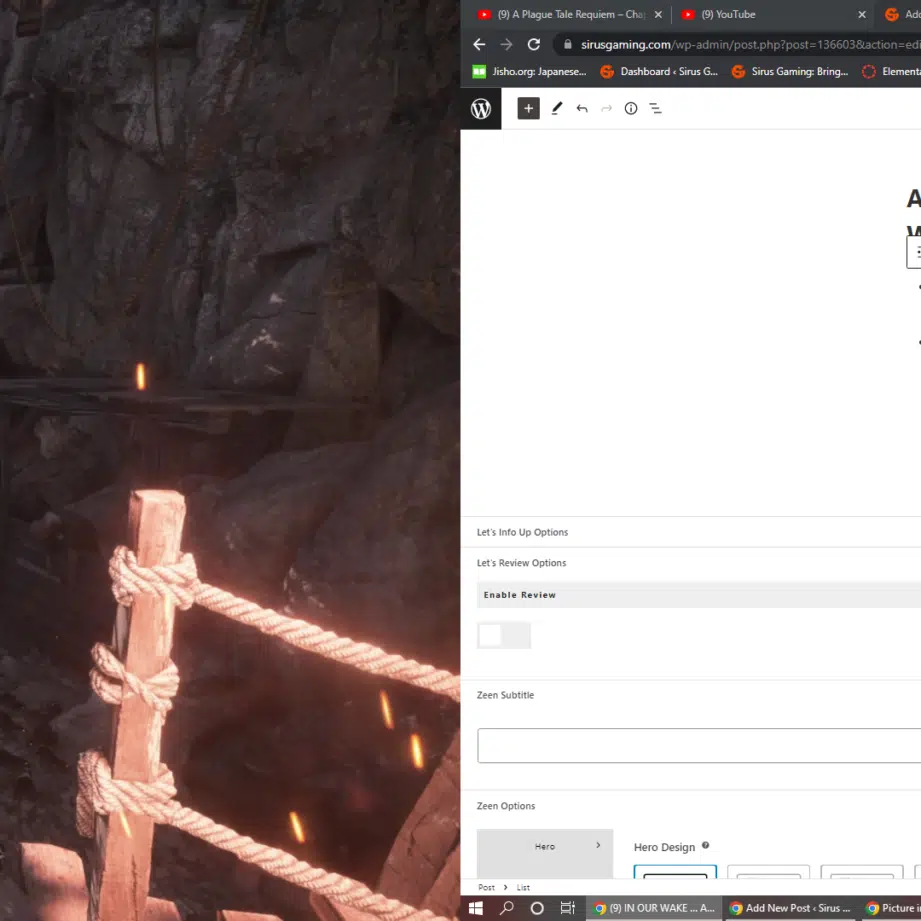Collapse the Let's Review Options panel
Image resolution: width=921 pixels, height=921 pixels.
tap(691, 563)
